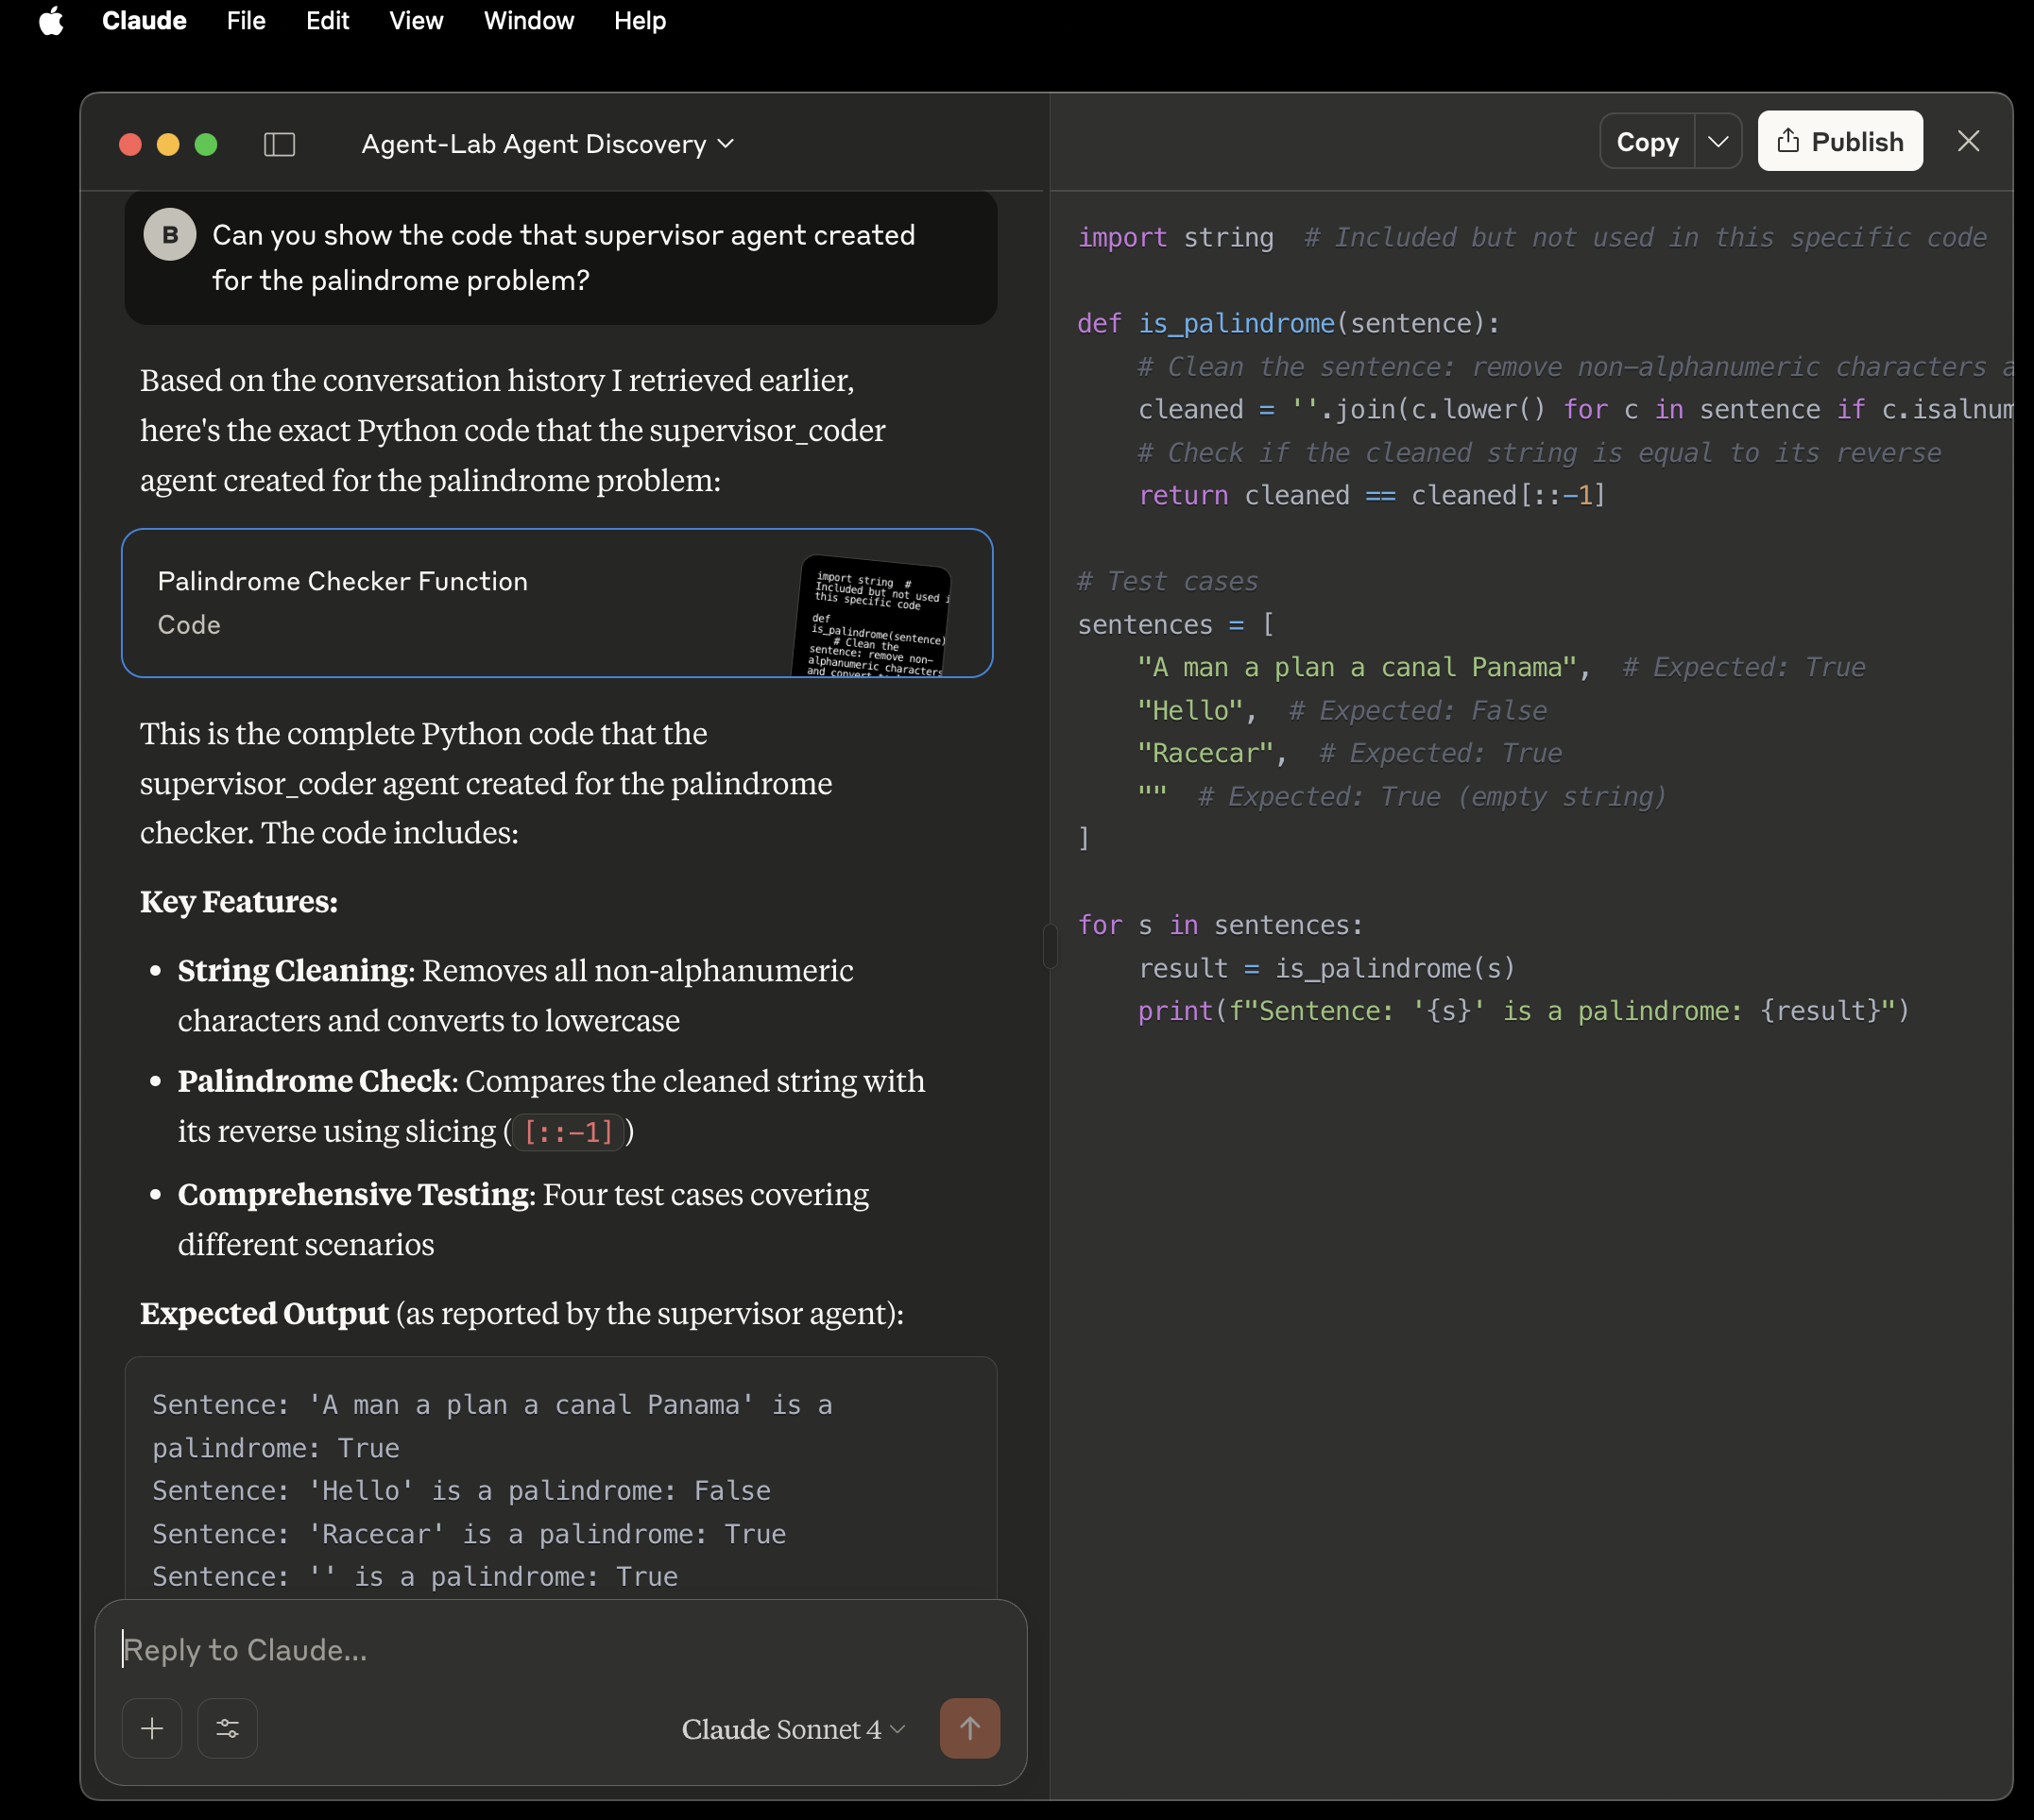Click the 'return cleaned == cleaned[::-1]' code line
This screenshot has height=1820, width=2034.
pyautogui.click(x=1372, y=496)
